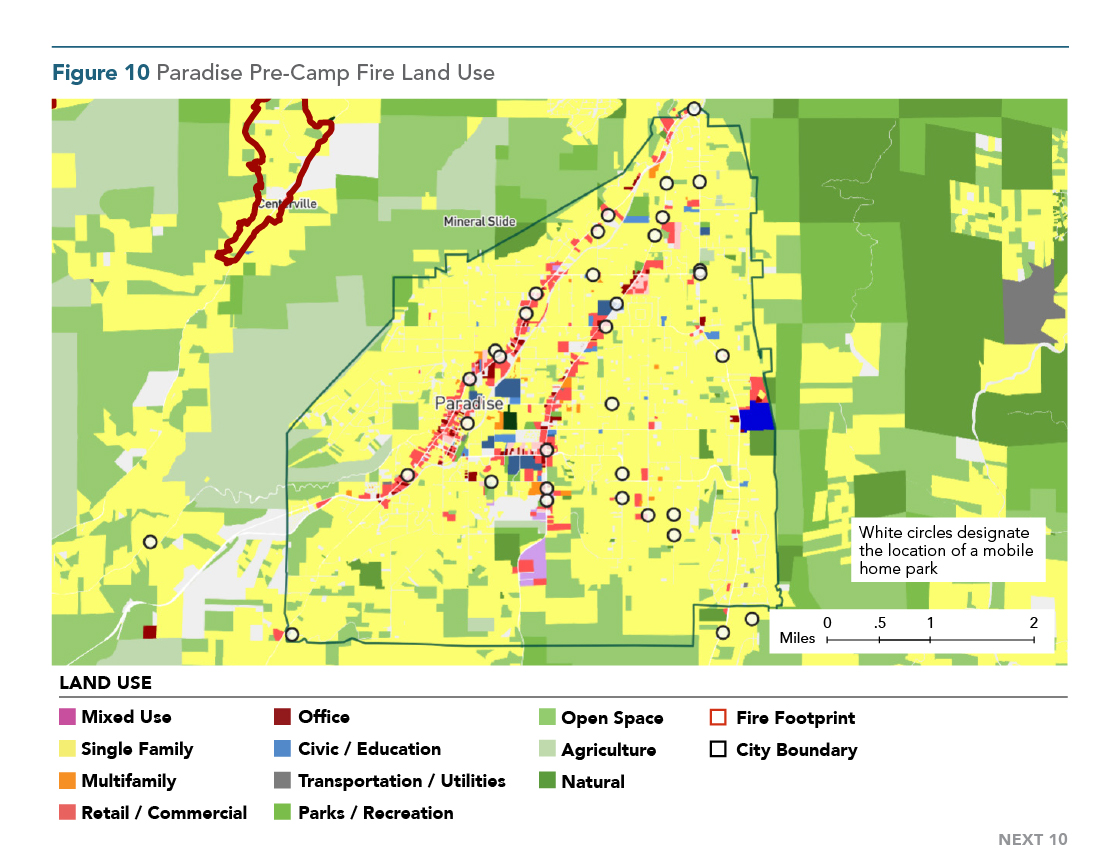1120x866 pixels.
Task: Click the 'Fire Footprint' legend label
Action: pos(796,718)
